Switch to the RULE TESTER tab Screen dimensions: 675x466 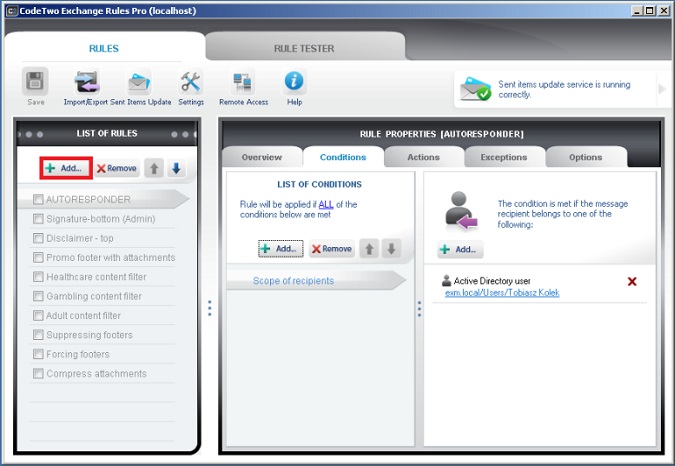click(304, 48)
